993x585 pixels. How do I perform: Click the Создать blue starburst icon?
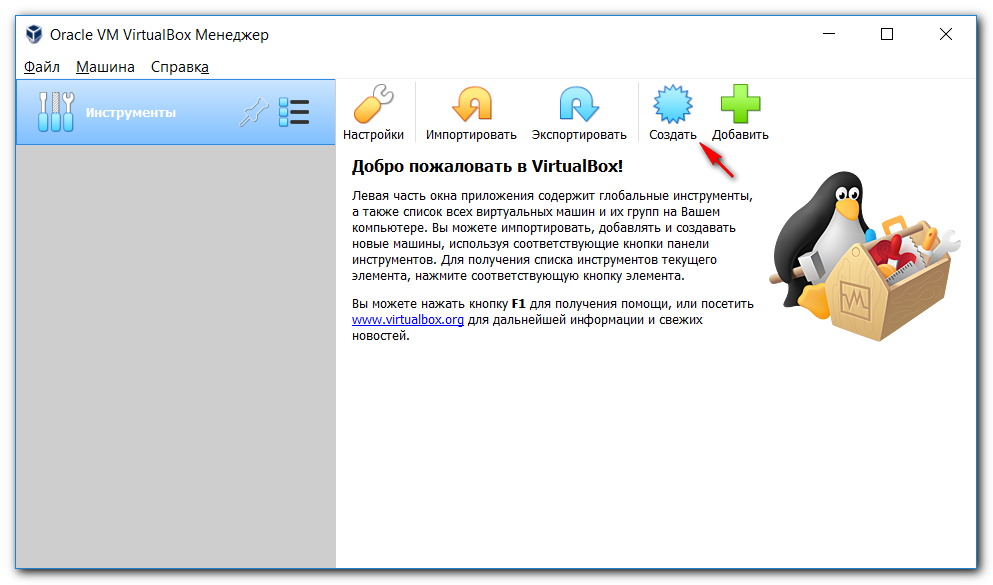673,104
